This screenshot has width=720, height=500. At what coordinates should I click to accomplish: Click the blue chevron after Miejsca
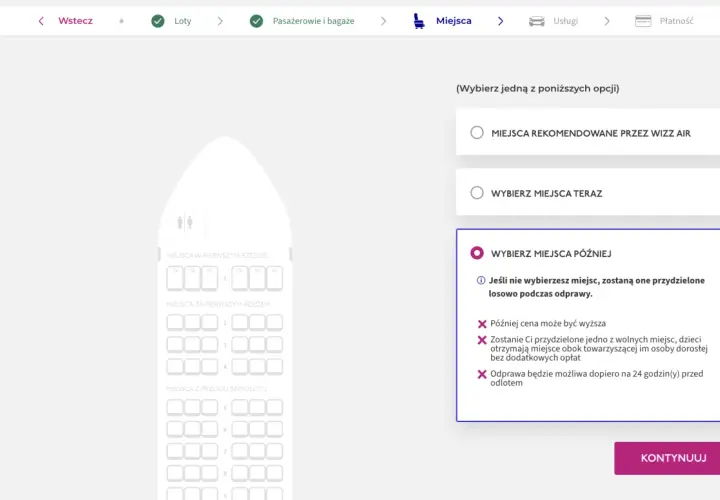coord(501,21)
